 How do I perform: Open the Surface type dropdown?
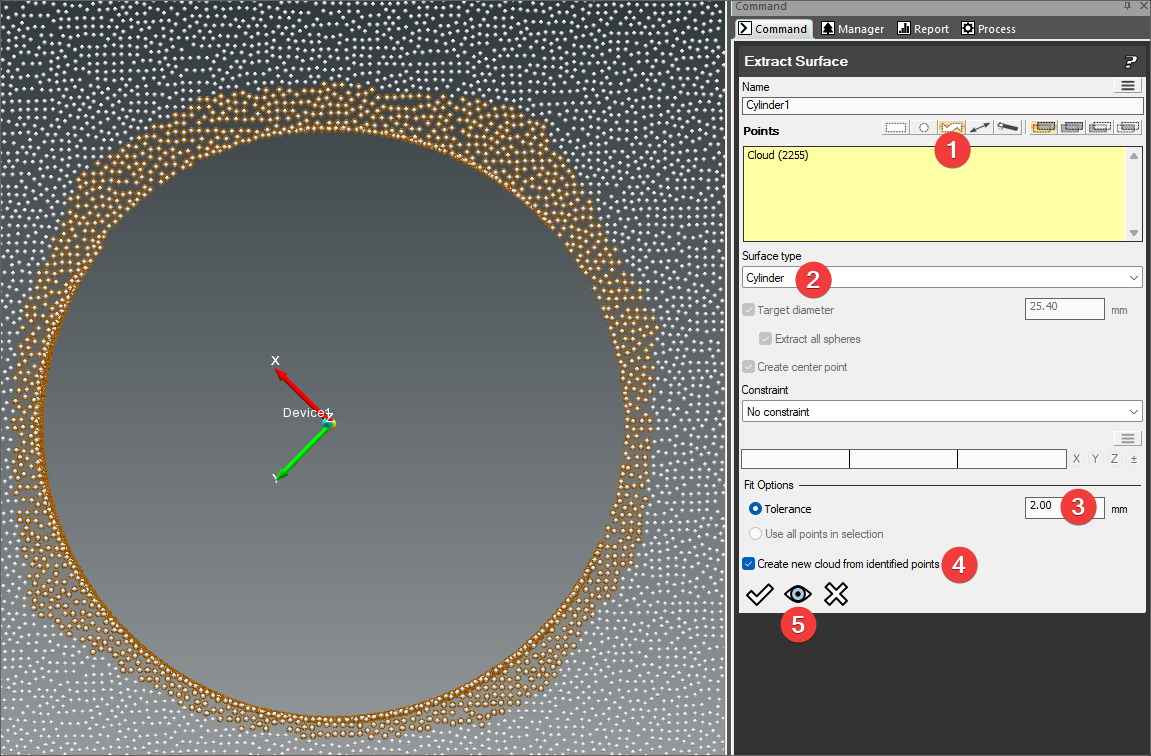tap(941, 278)
